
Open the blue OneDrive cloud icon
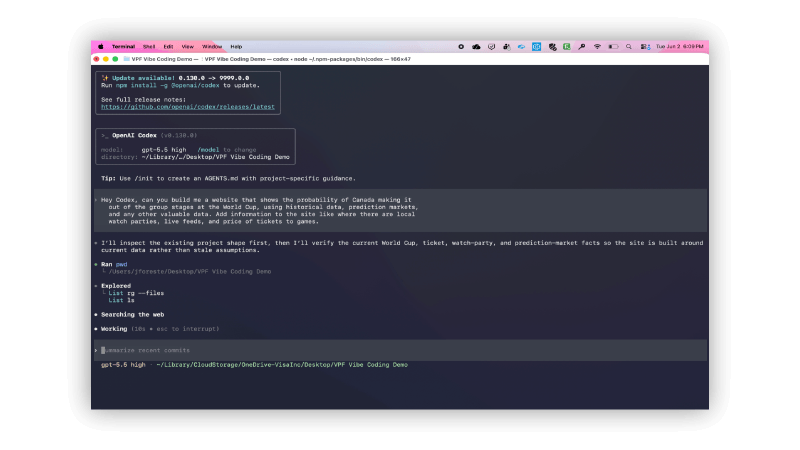[x=521, y=46]
